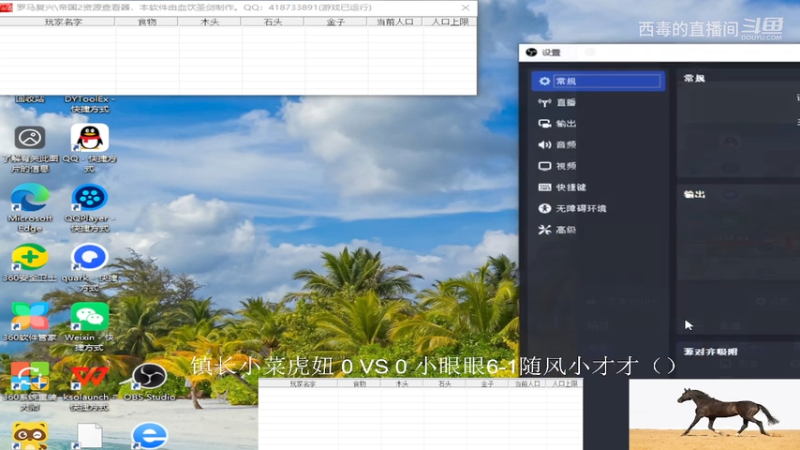
Task: Click the monitor-output icon beside 输出
Action: pyautogui.click(x=544, y=123)
